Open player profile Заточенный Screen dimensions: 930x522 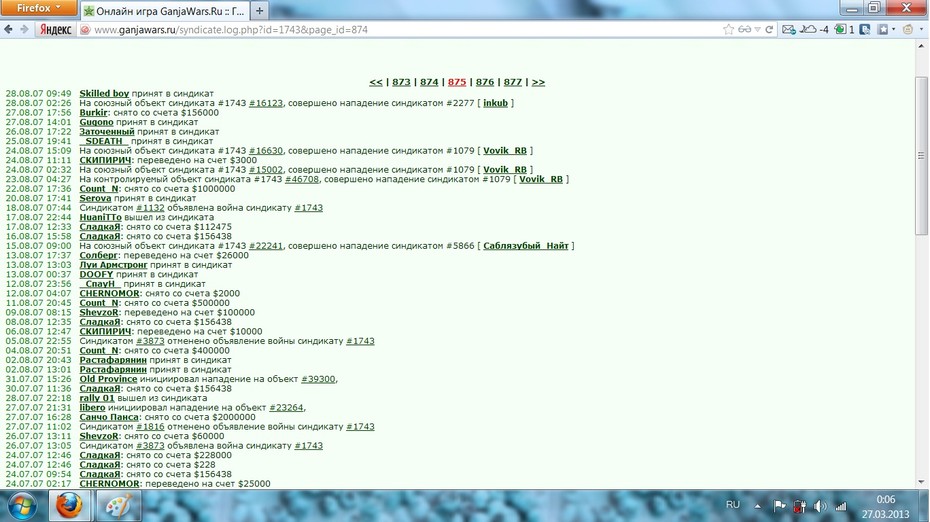[x=107, y=131]
